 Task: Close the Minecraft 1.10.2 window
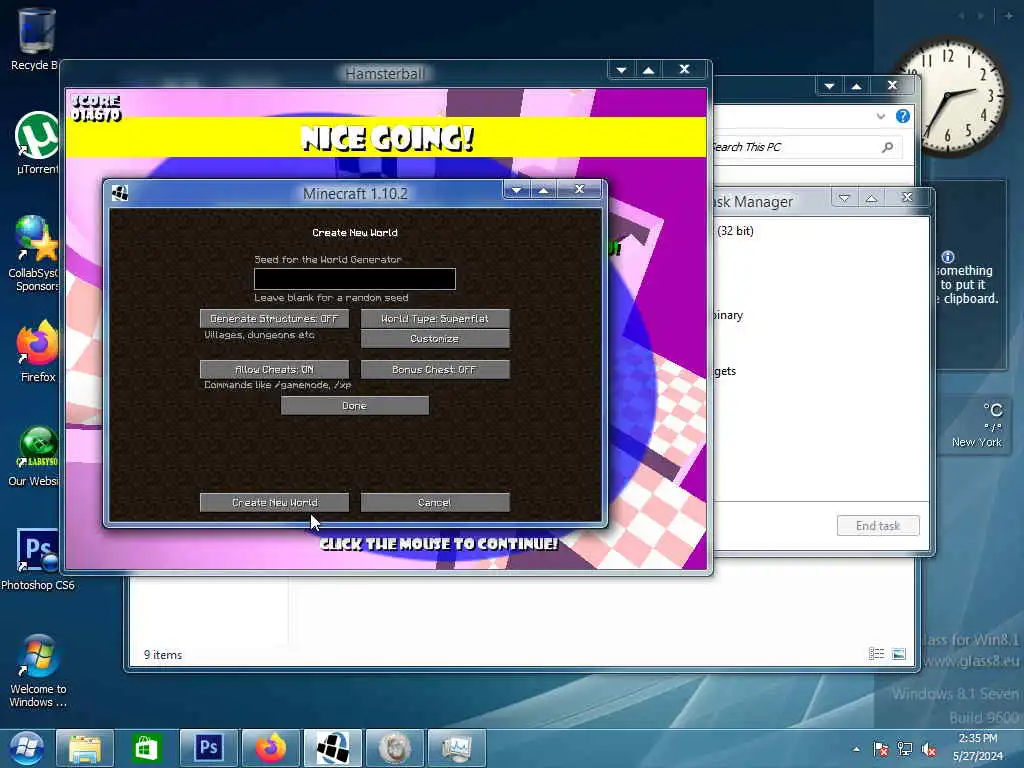coord(579,189)
